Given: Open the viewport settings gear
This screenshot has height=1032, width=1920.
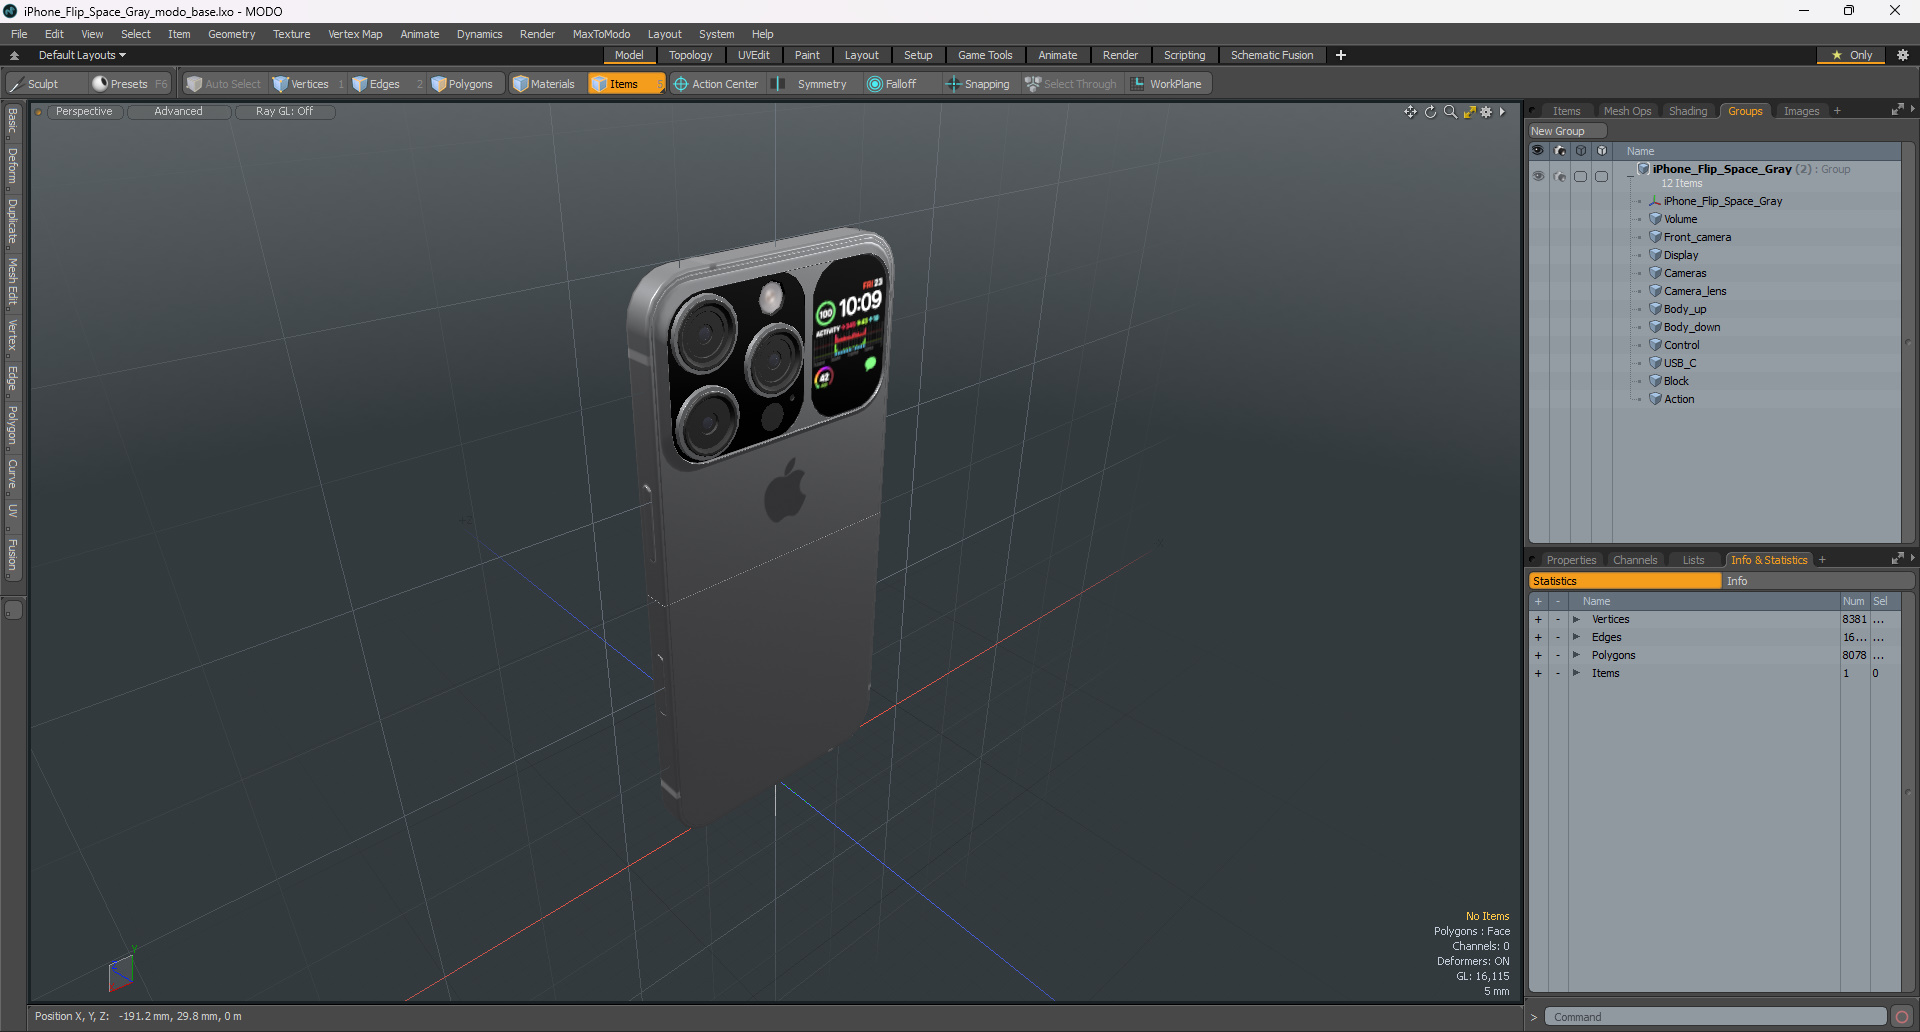Looking at the screenshot, I should [1486, 112].
